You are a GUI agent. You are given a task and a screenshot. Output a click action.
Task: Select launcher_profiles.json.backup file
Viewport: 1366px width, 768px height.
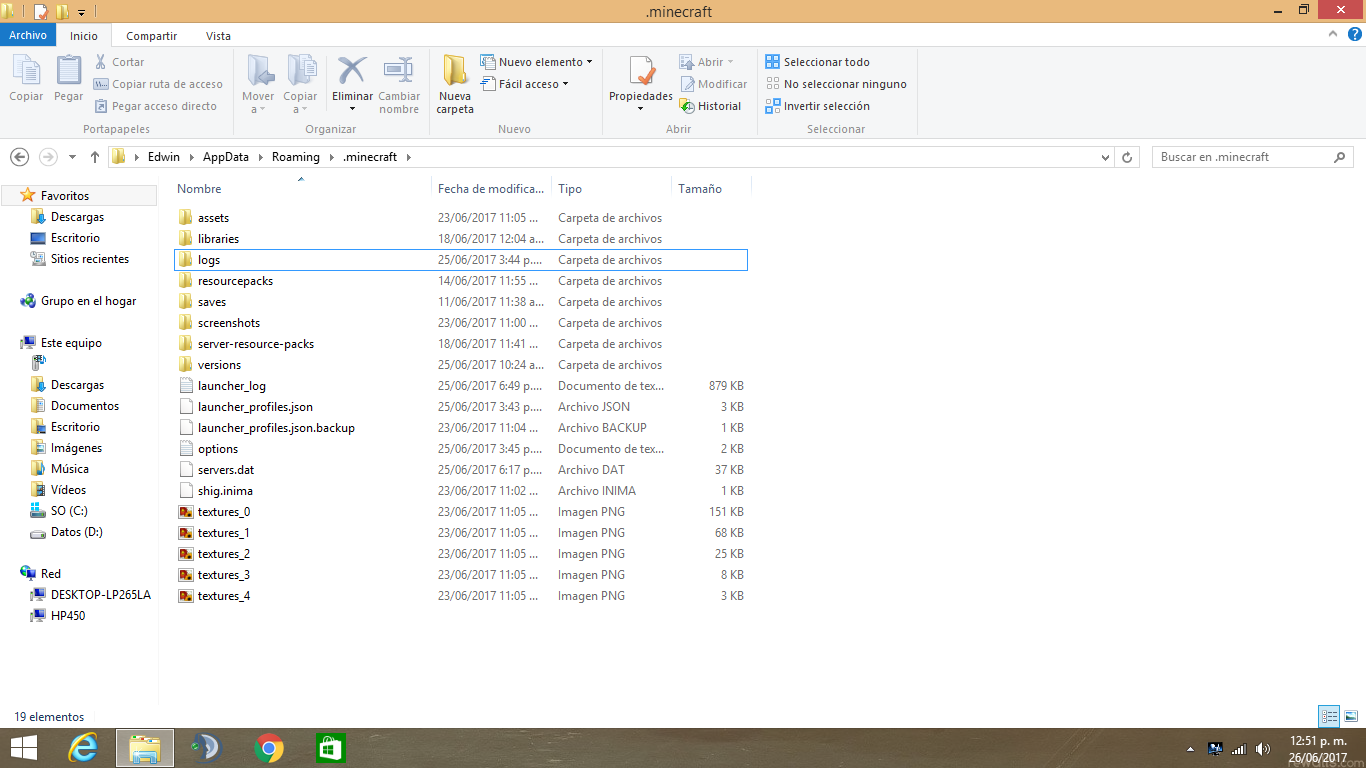point(460,427)
